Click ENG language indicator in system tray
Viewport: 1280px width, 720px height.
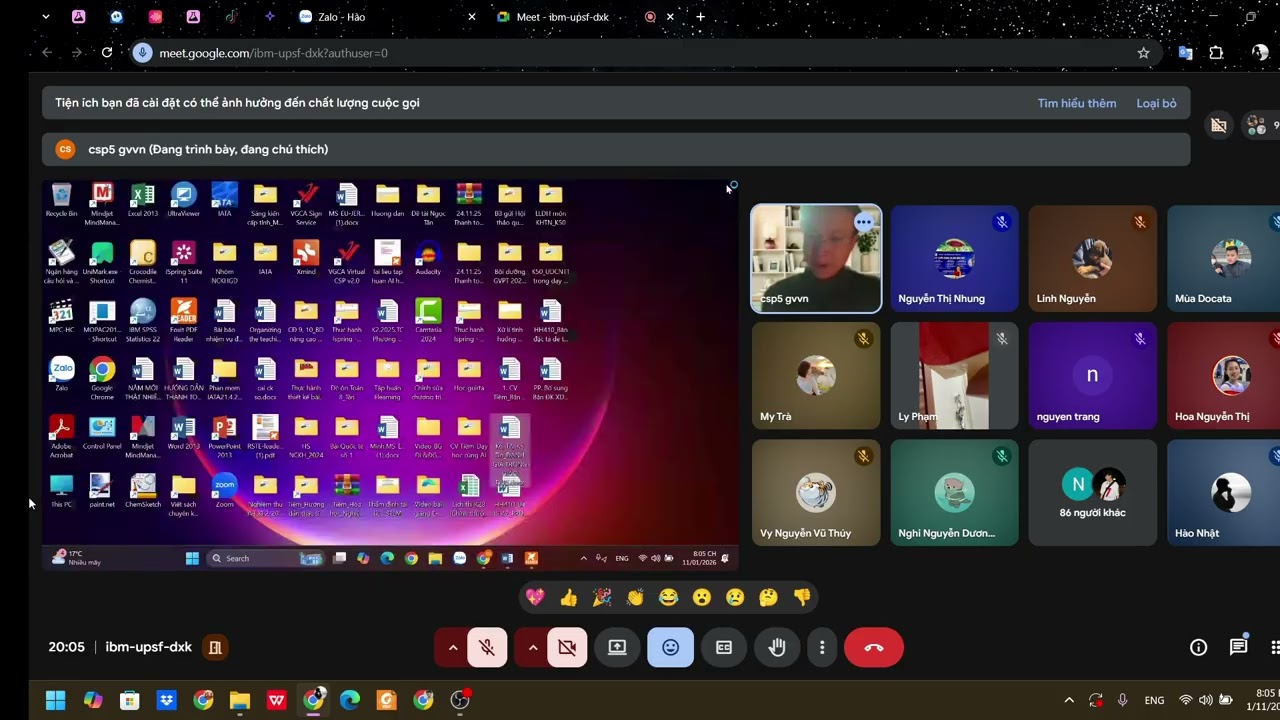1154,700
